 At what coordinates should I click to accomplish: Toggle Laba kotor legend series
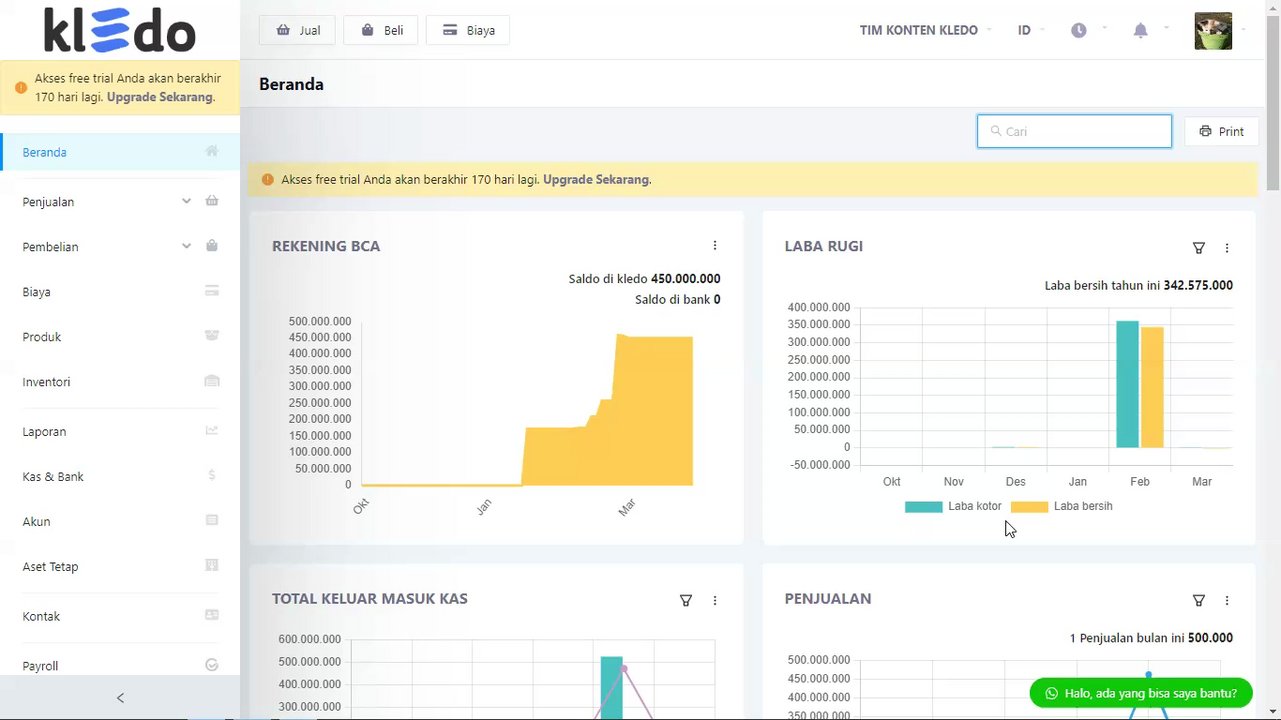953,507
